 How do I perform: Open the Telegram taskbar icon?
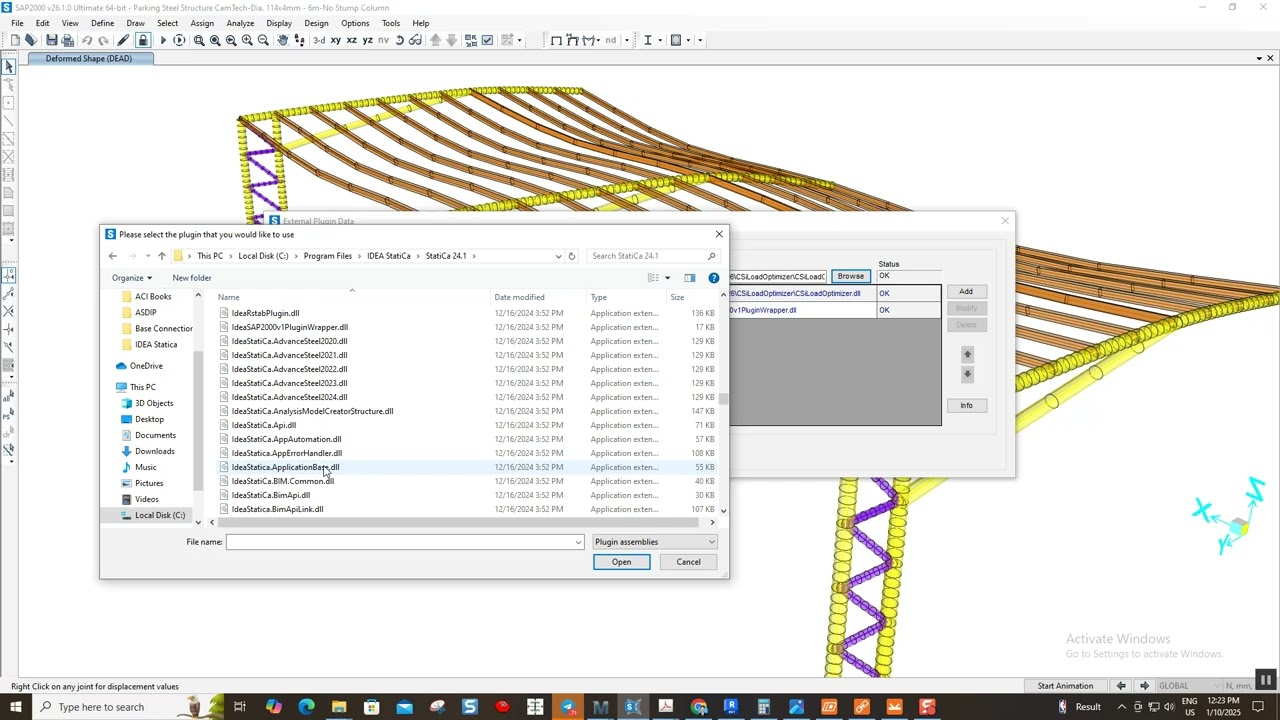click(x=568, y=707)
